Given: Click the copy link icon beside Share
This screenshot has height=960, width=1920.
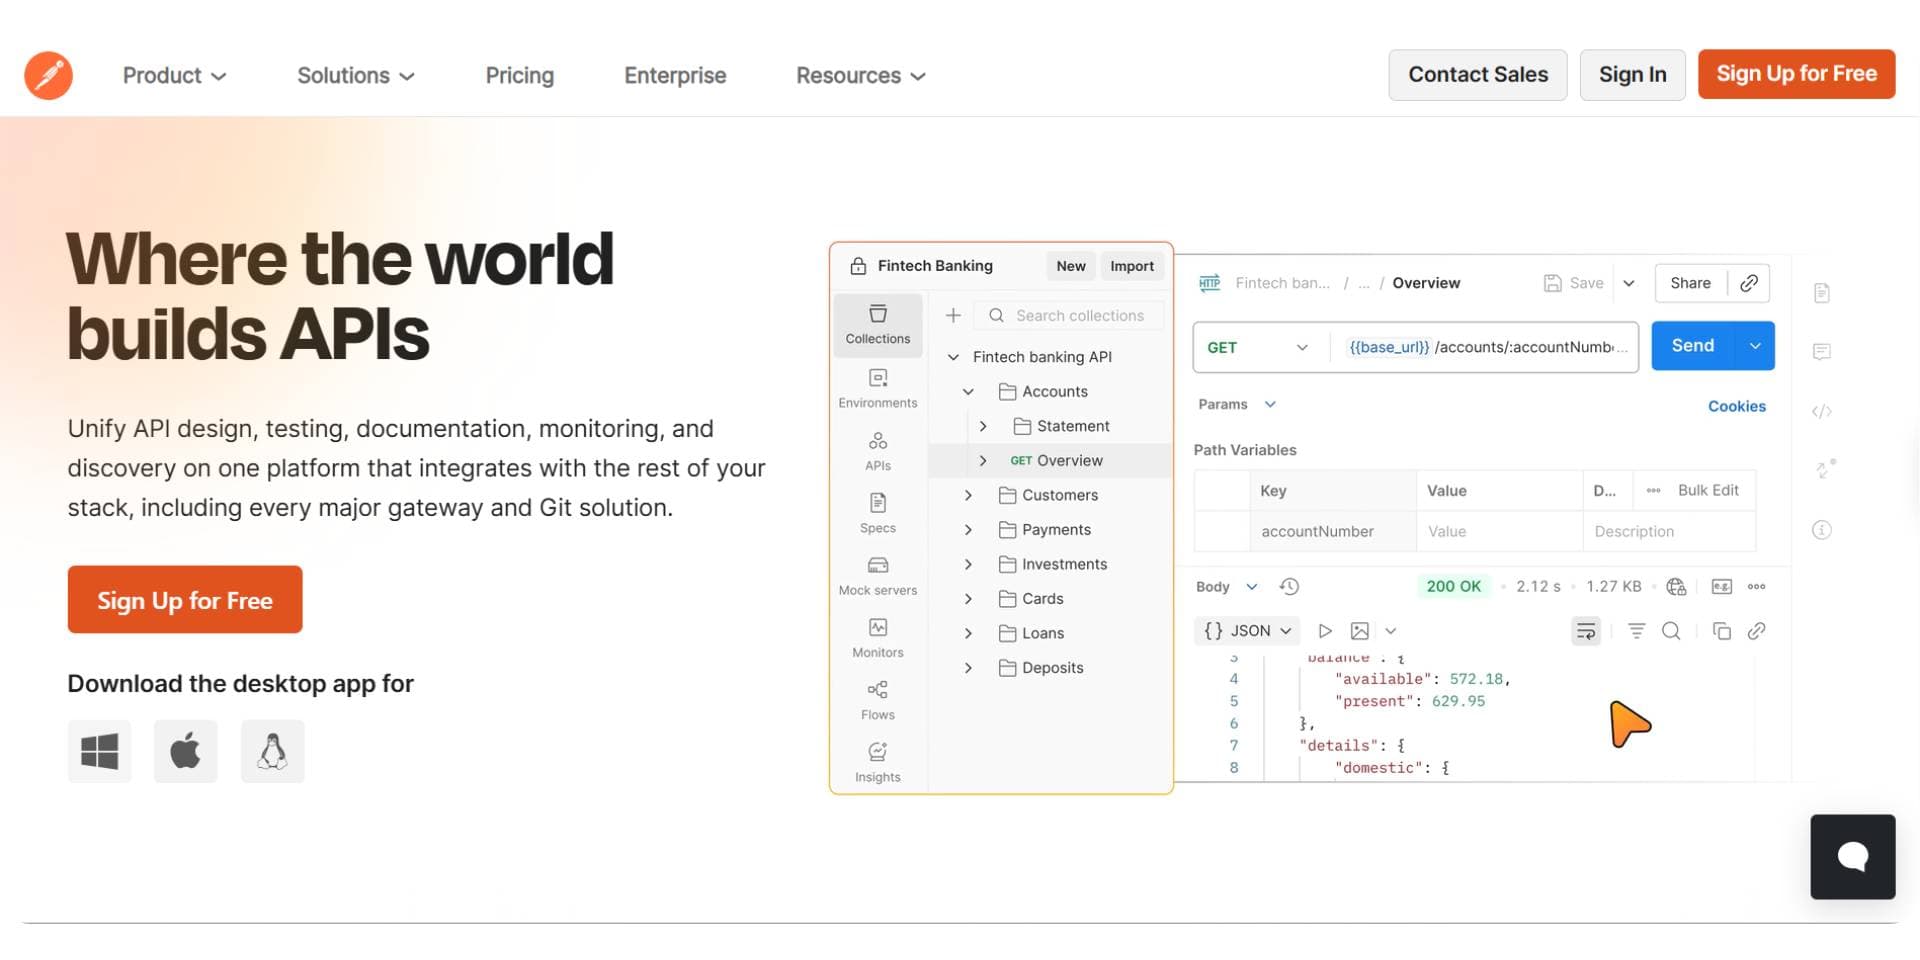Looking at the screenshot, I should coord(1748,283).
